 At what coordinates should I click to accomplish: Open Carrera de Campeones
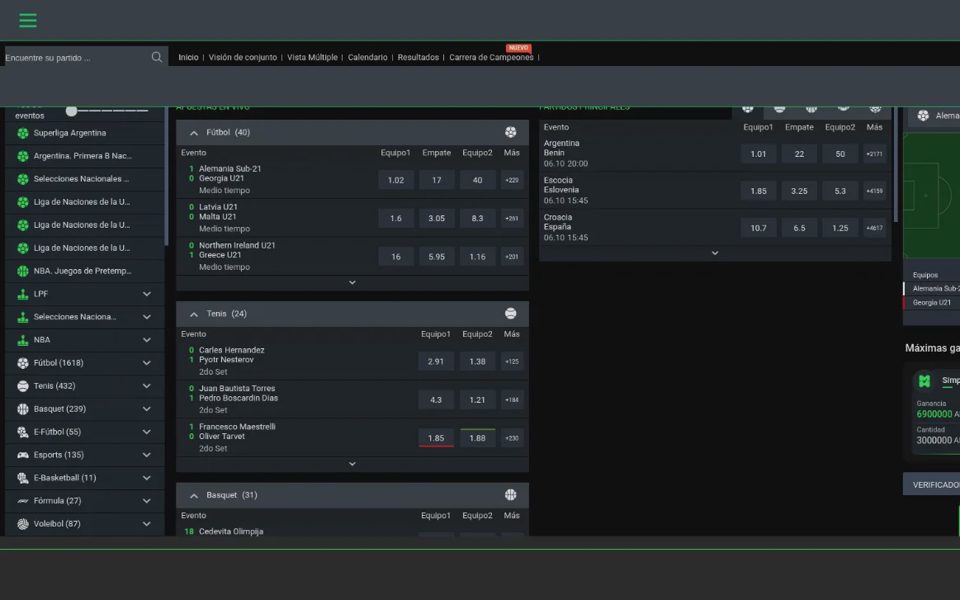point(491,57)
